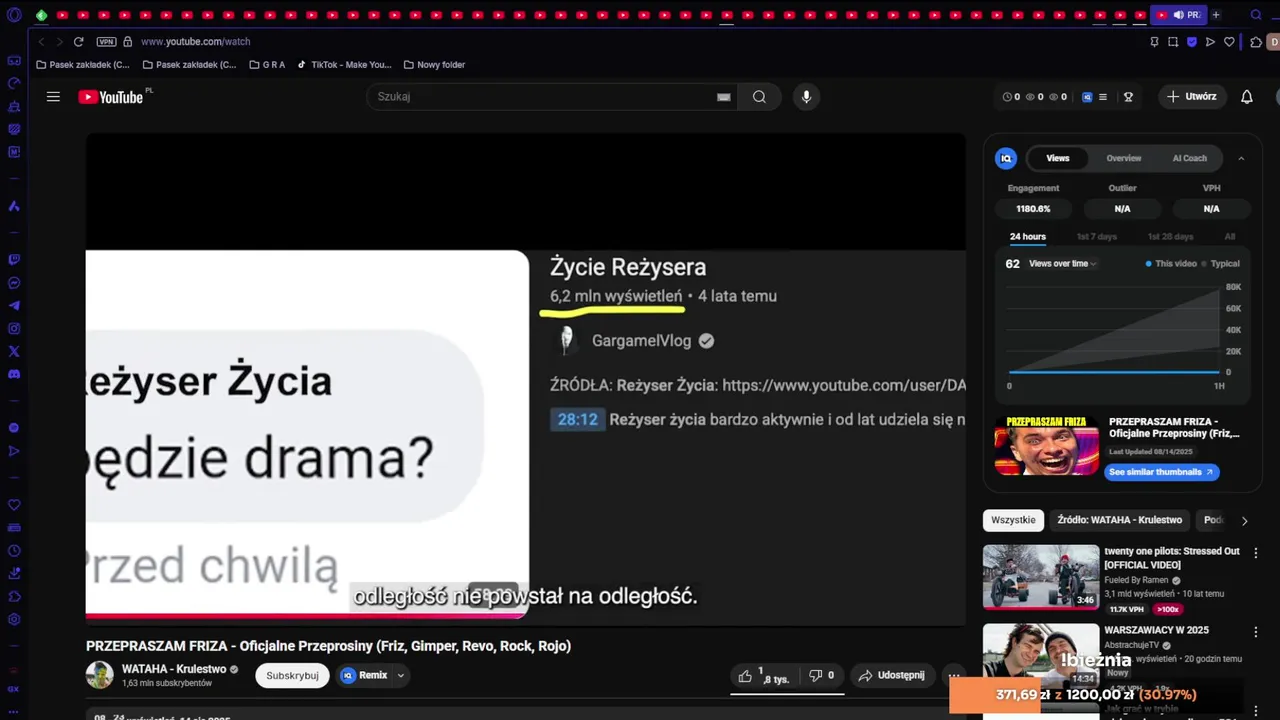The image size is (1280, 720).
Task: Open TikTok - Make You... bookmark
Action: (x=344, y=65)
